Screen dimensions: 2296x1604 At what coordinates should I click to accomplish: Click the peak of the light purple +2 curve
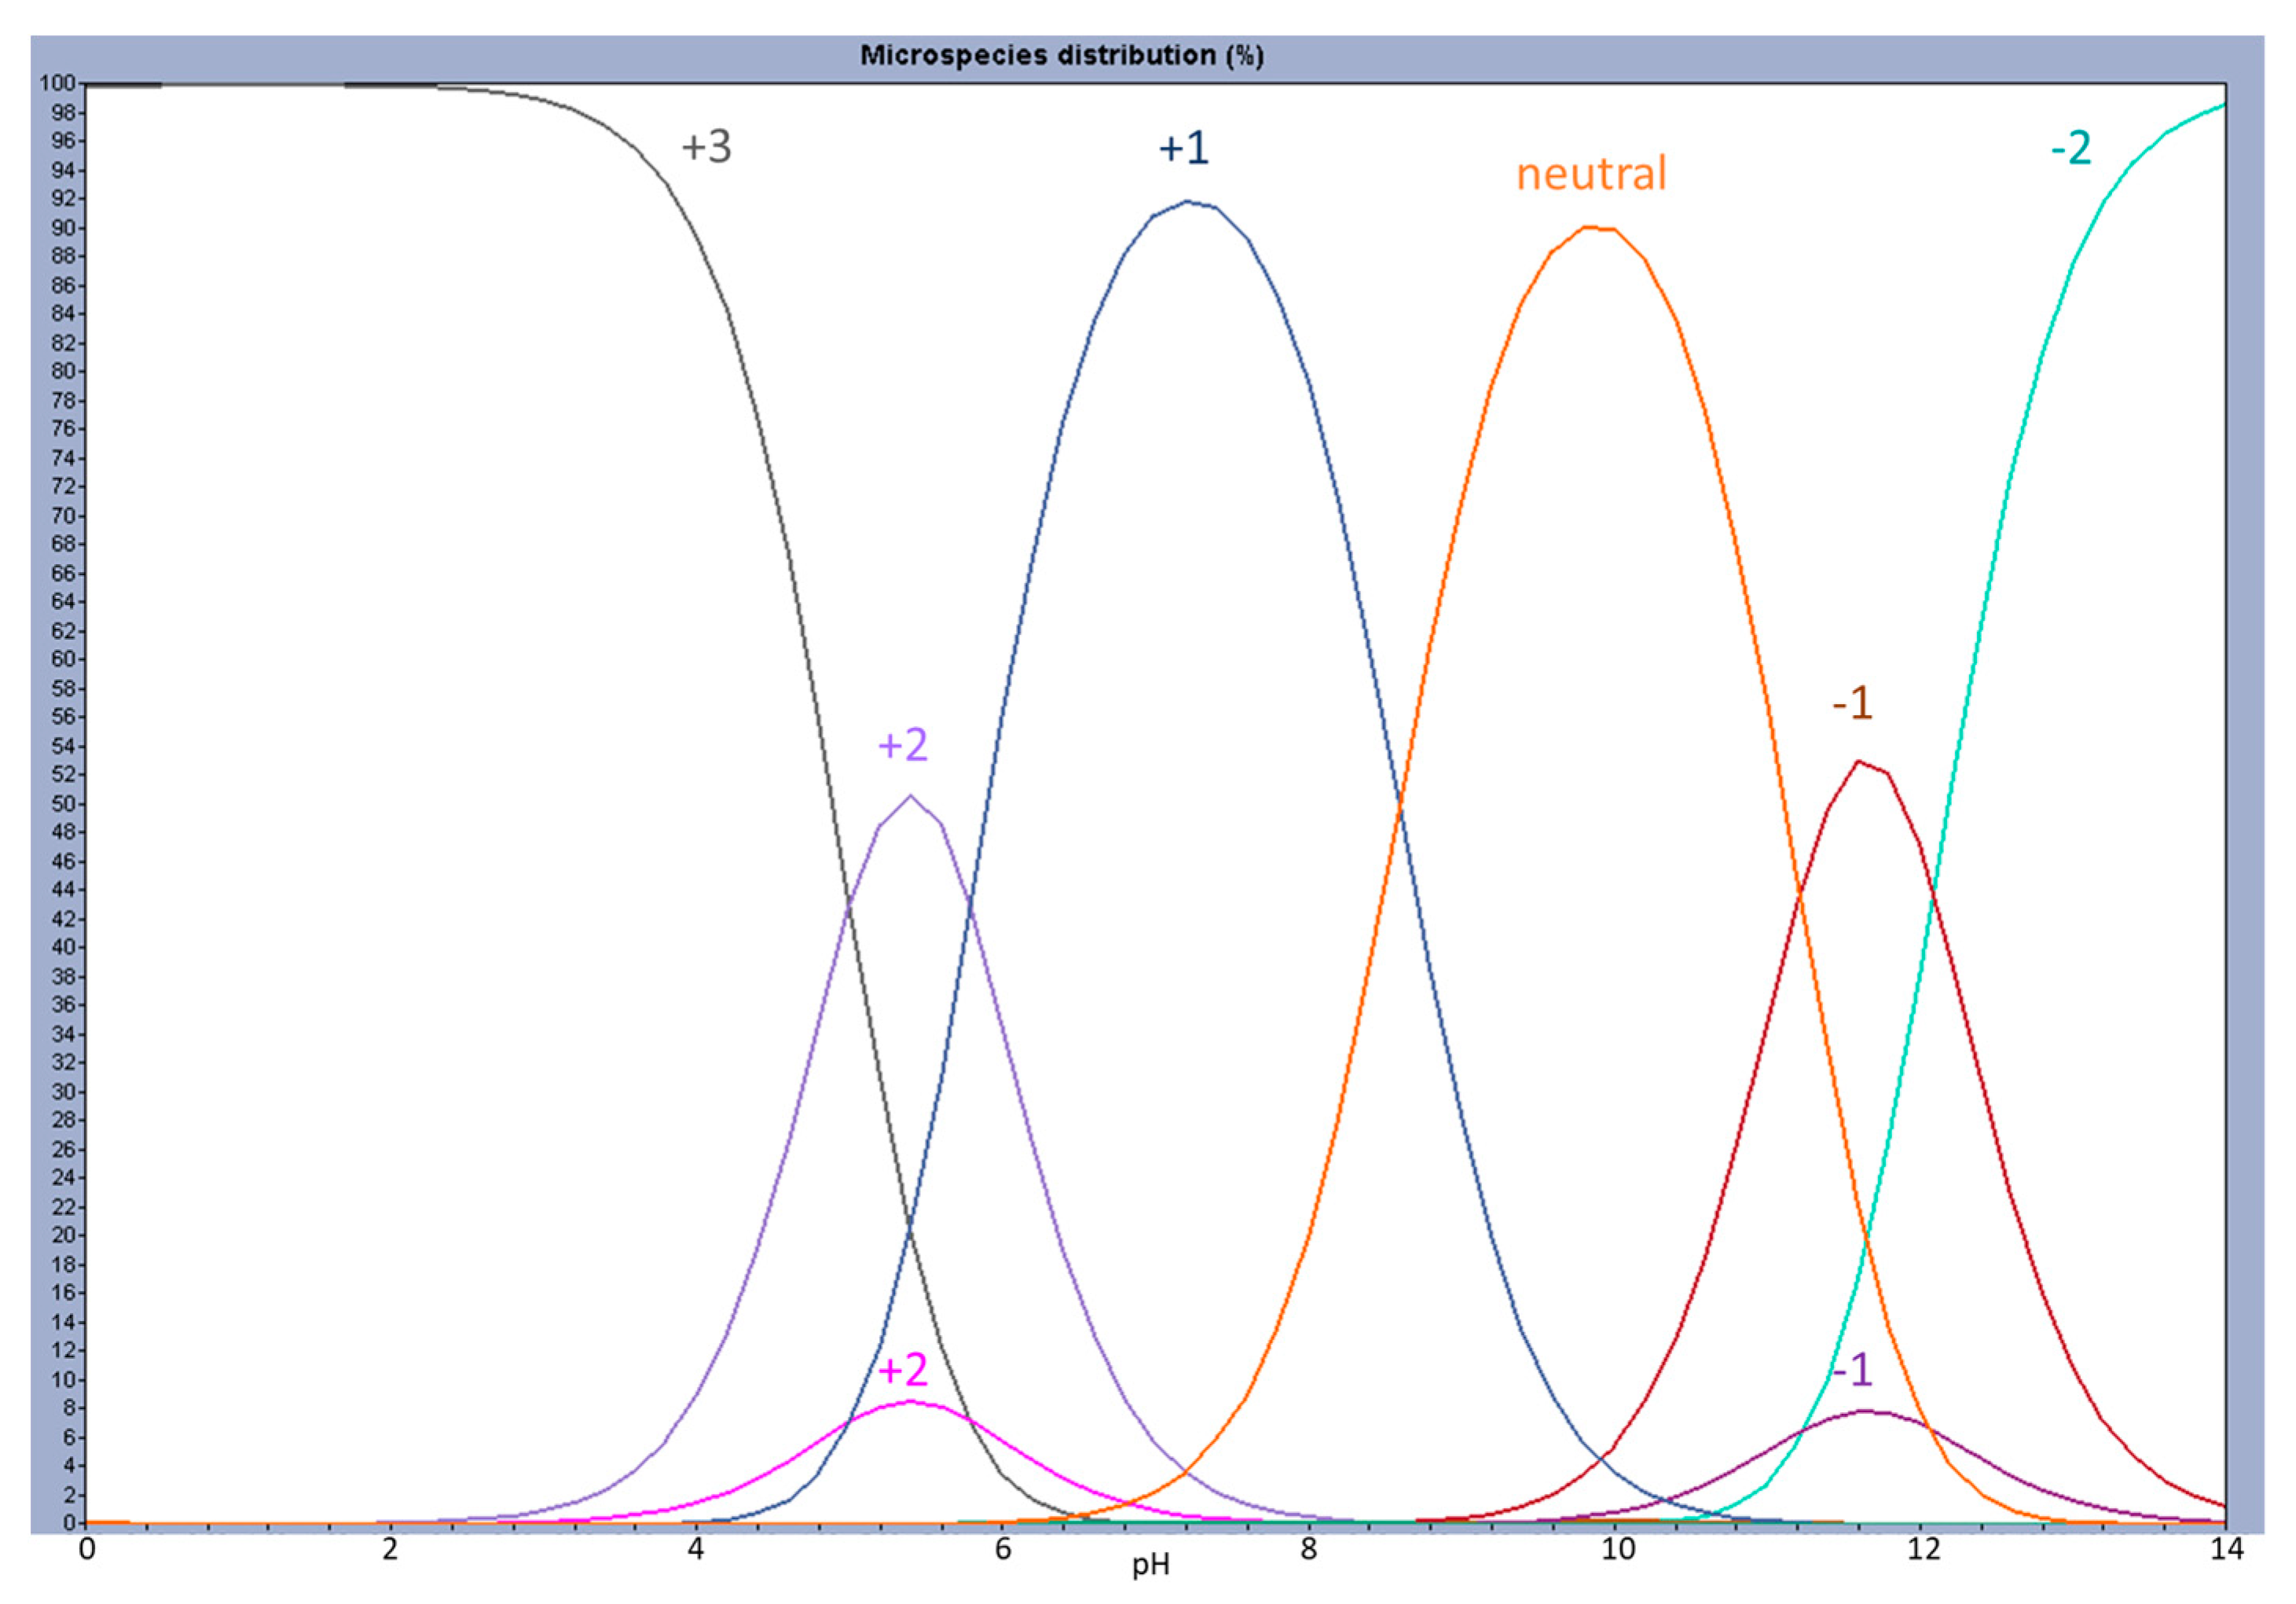click(x=910, y=796)
